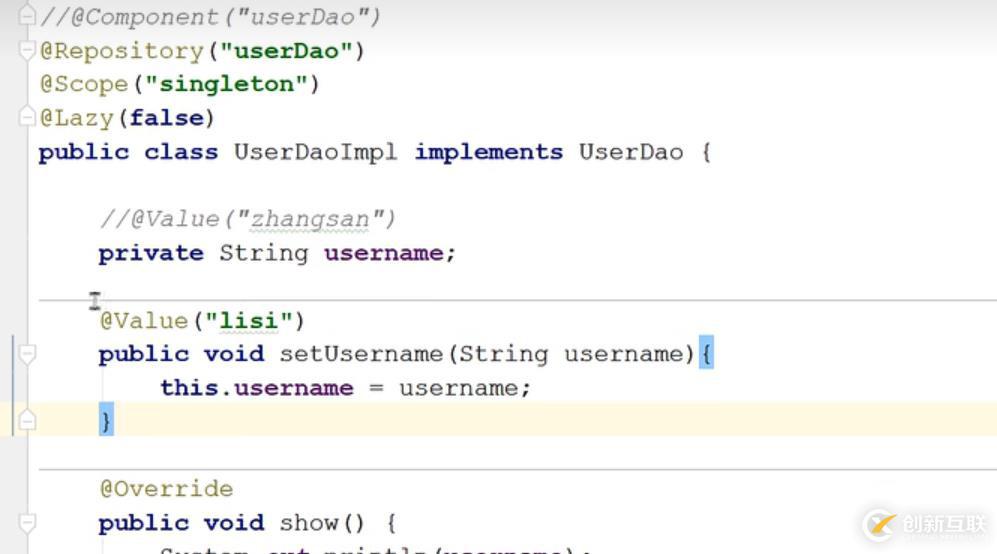Click the highlighted closing brace of setUsername
The image size is (997, 554).
point(106,420)
